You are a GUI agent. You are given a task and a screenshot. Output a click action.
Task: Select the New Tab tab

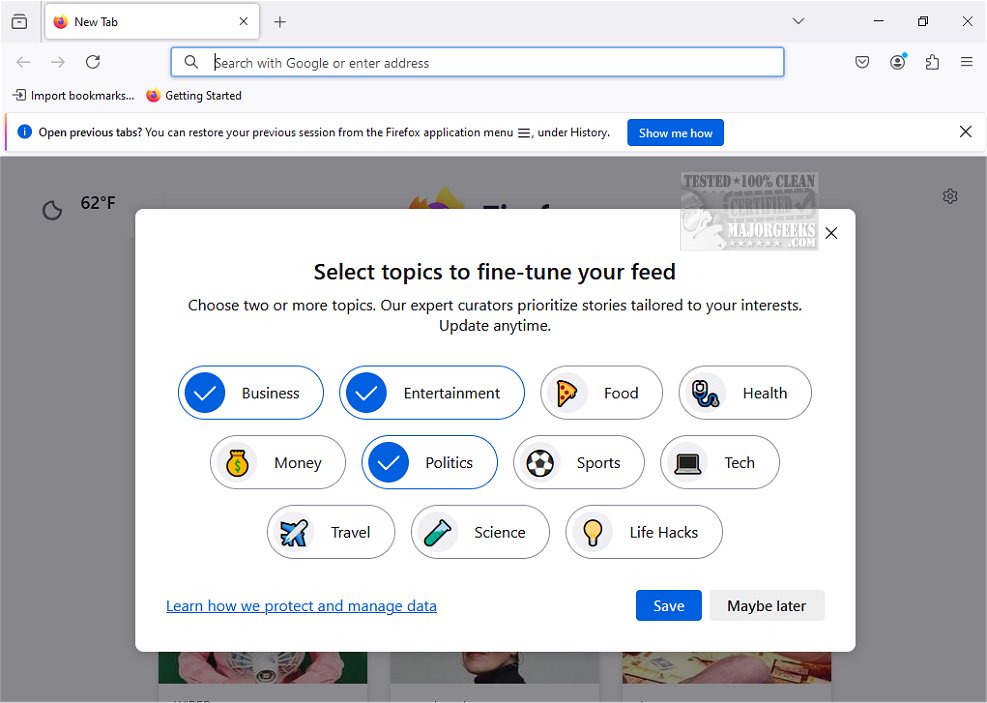[x=152, y=21]
